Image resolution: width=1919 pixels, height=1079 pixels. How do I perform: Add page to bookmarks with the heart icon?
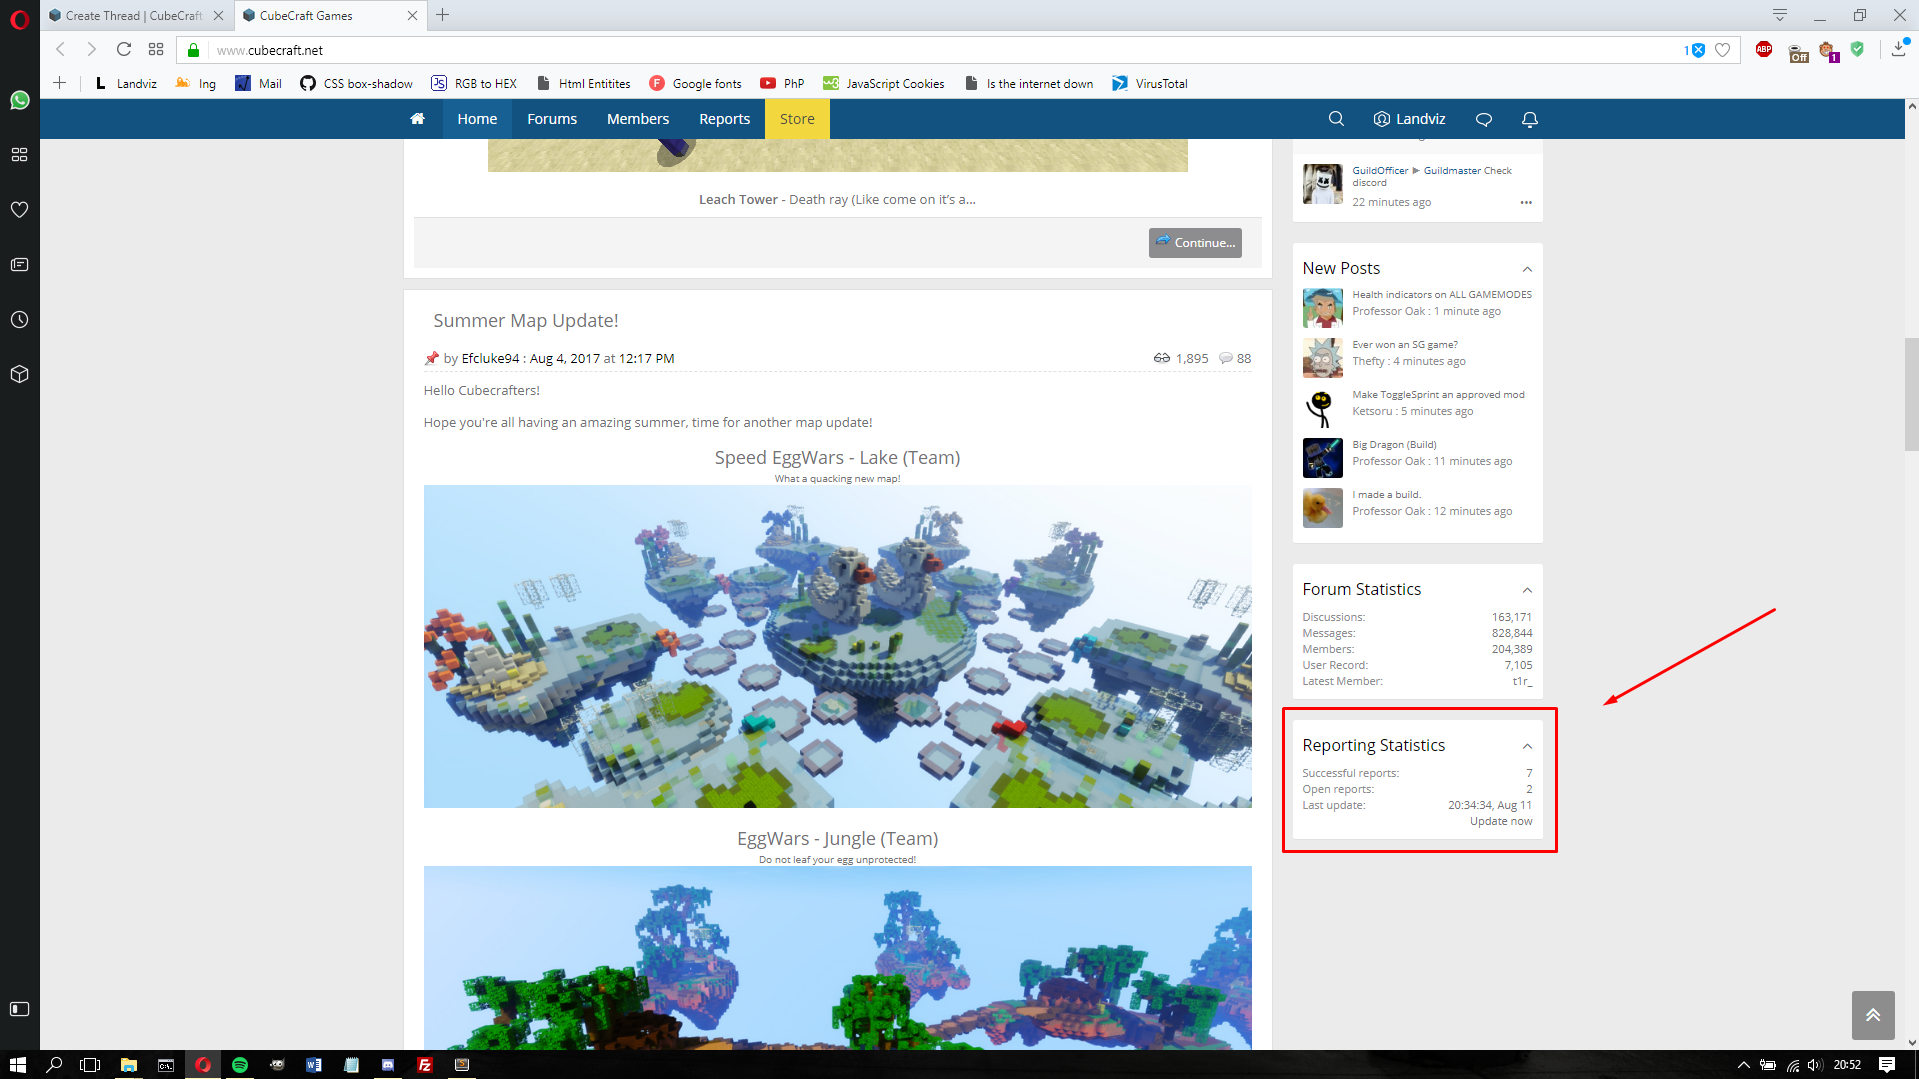1723,50
